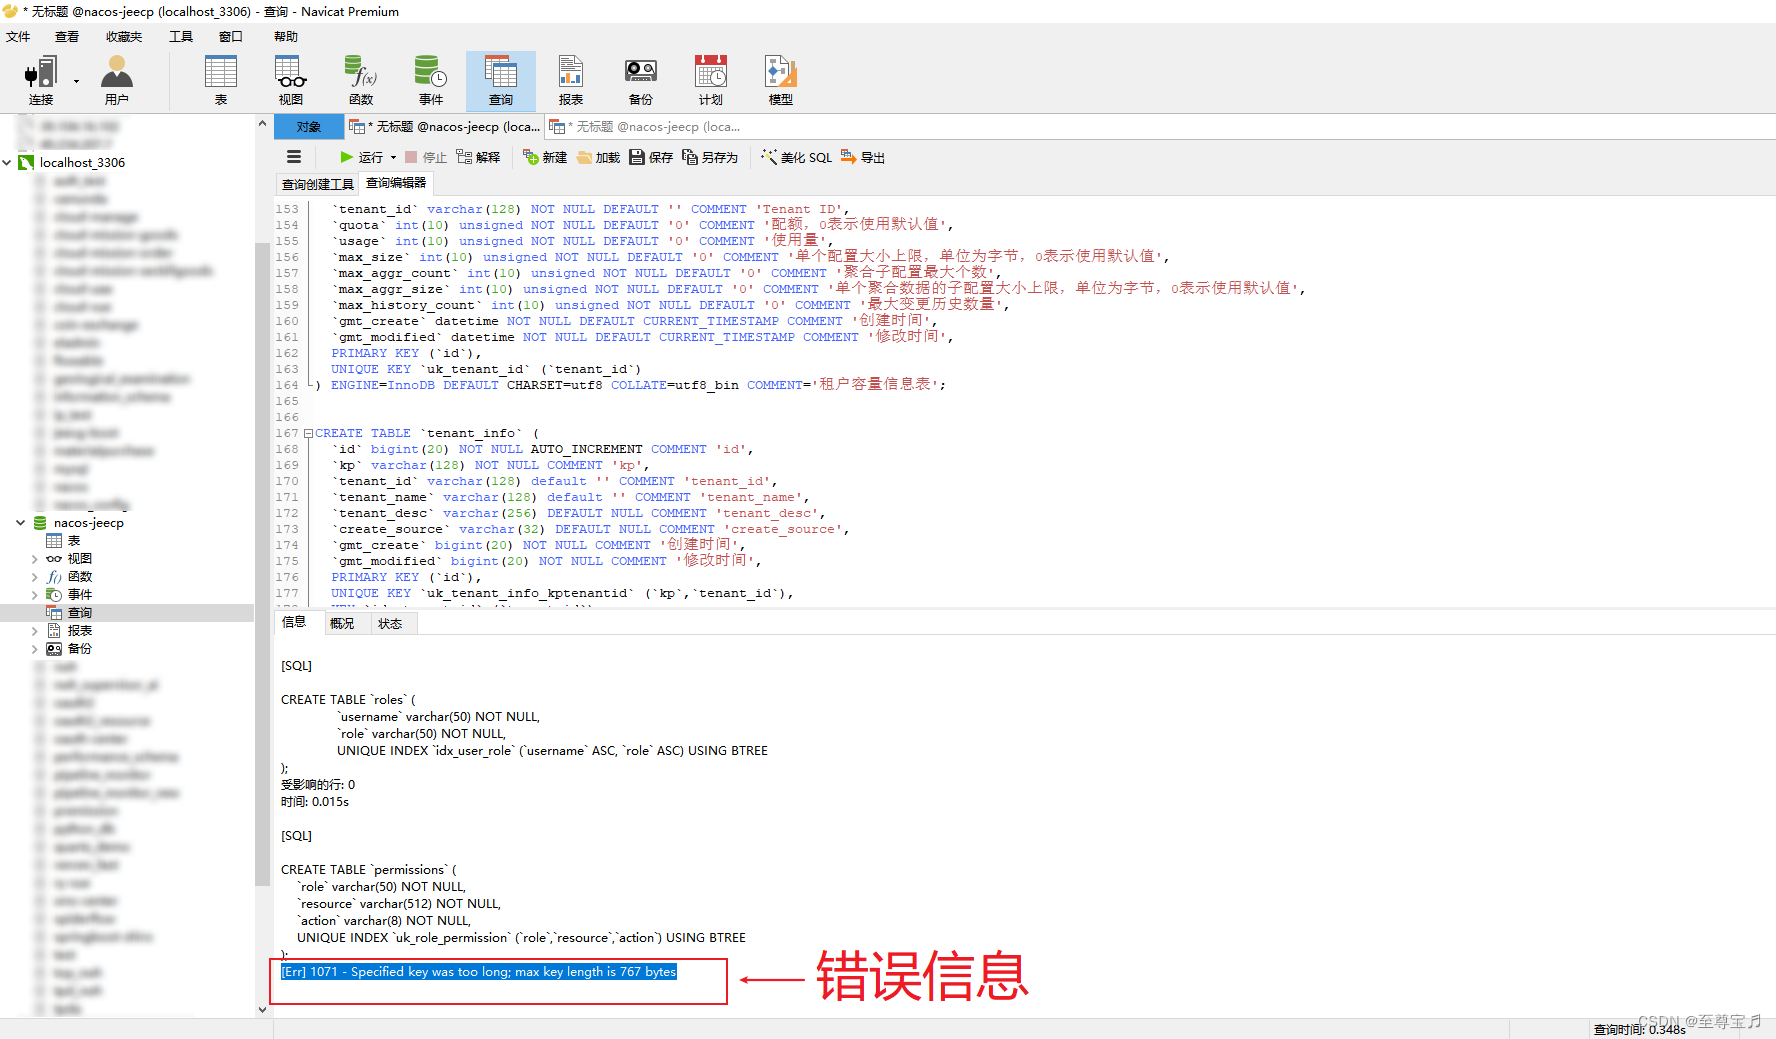Expand the 视图 tree node
Viewport: 1776px width, 1039px height.
(34, 559)
